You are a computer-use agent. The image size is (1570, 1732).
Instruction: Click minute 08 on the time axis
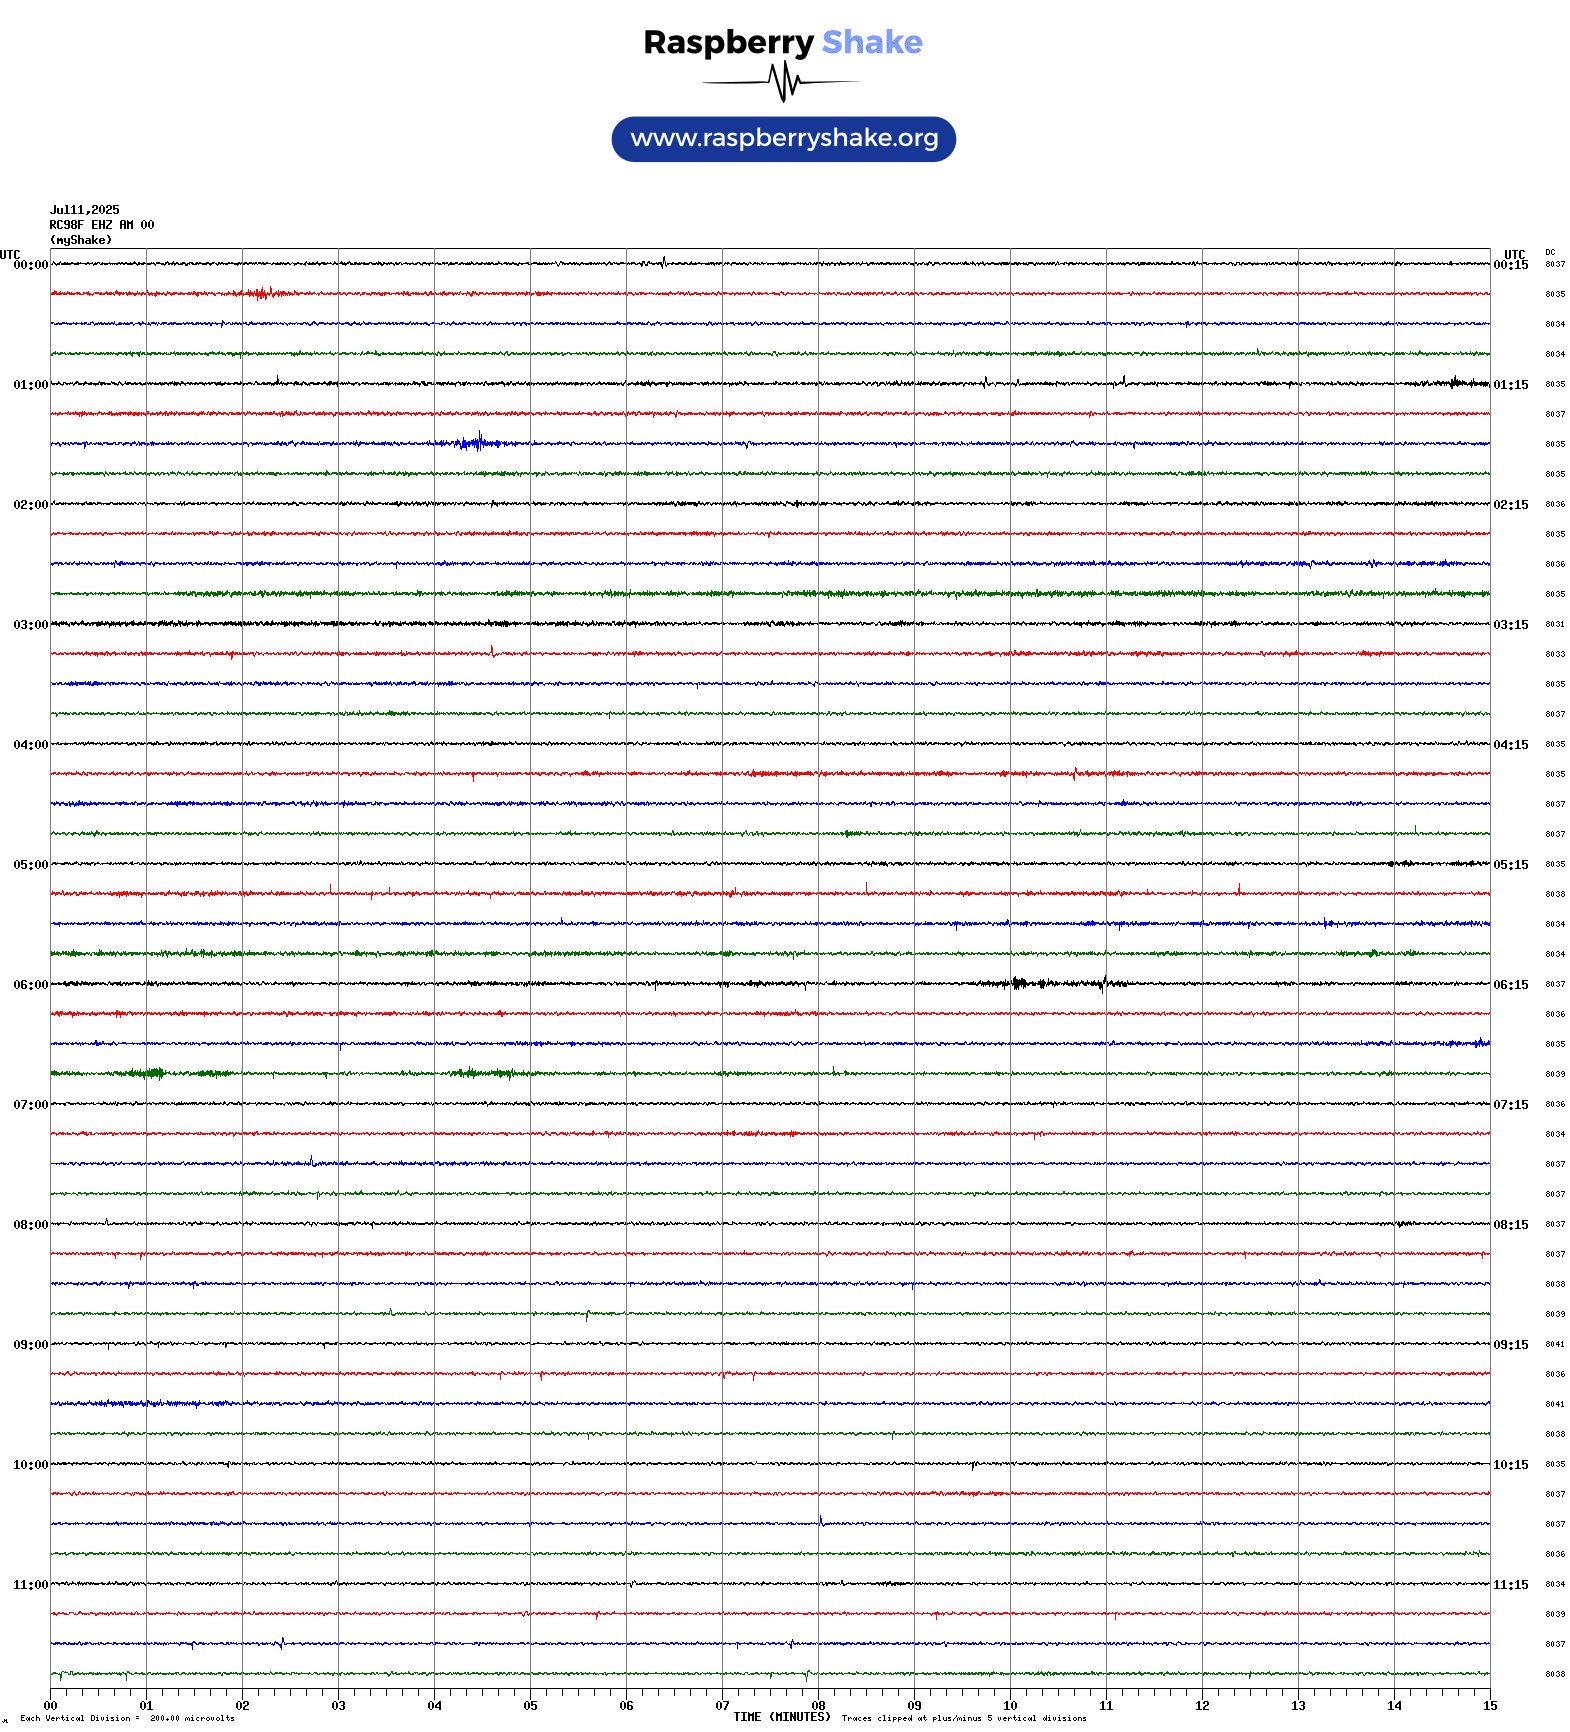(818, 1706)
